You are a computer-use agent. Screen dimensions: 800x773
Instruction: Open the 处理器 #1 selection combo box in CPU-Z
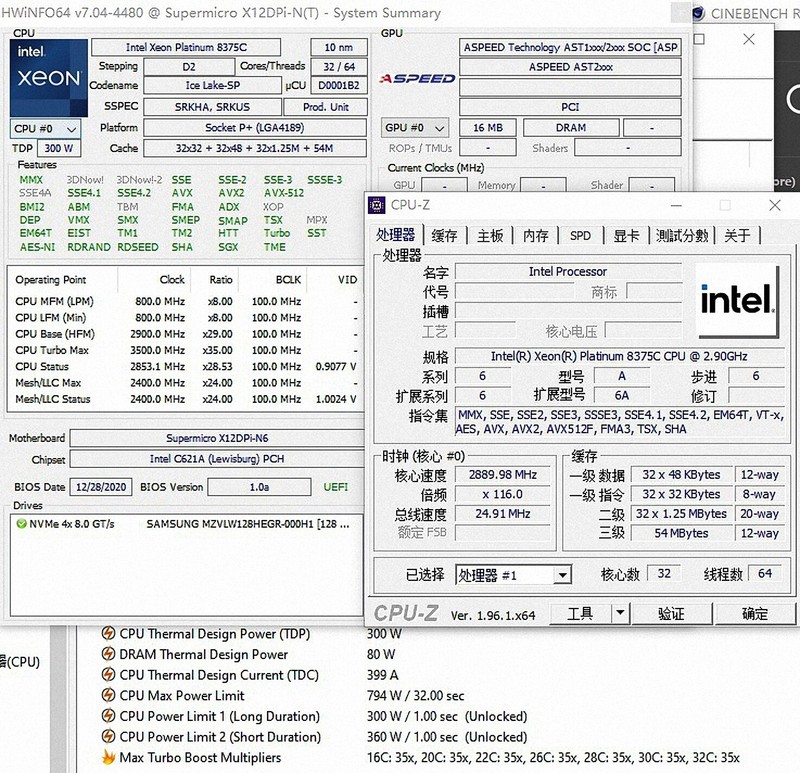(x=513, y=576)
